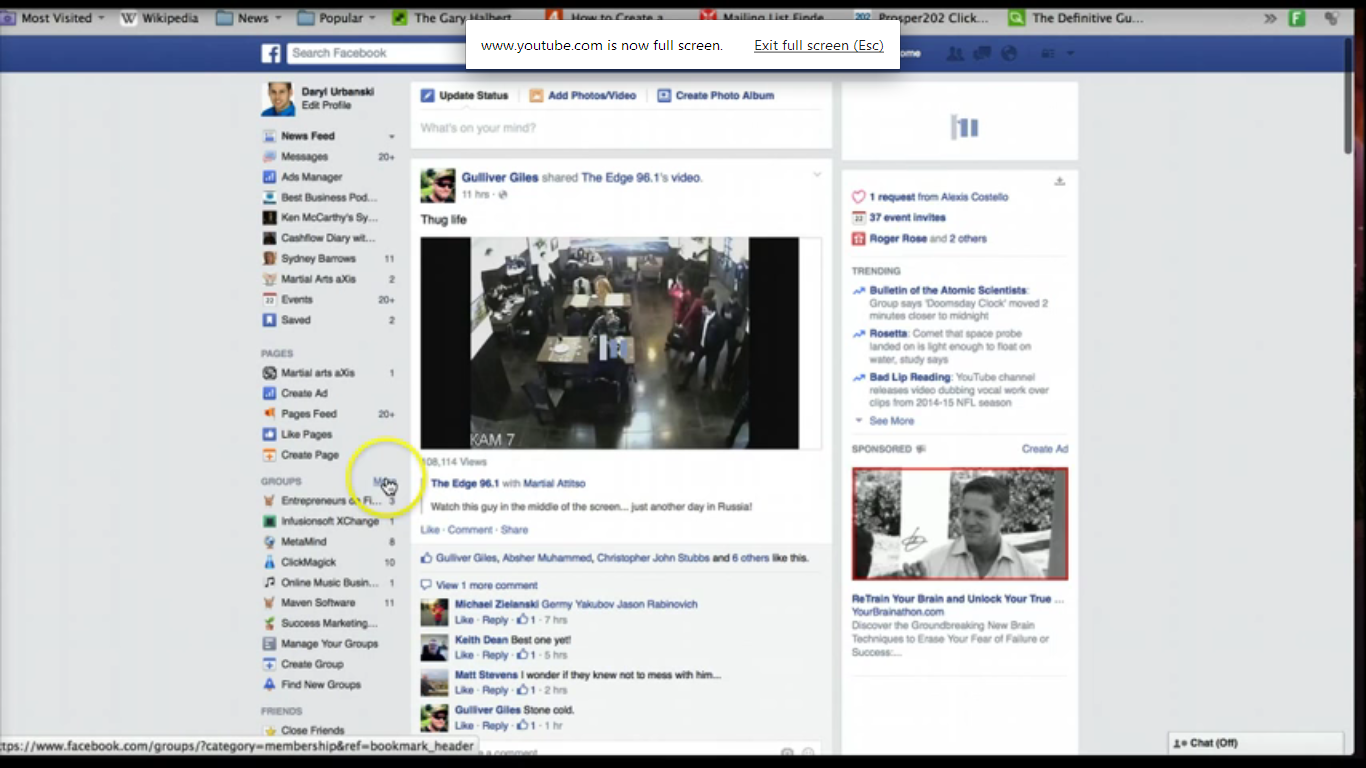
Task: Click the event invites calendar icon
Action: point(858,217)
